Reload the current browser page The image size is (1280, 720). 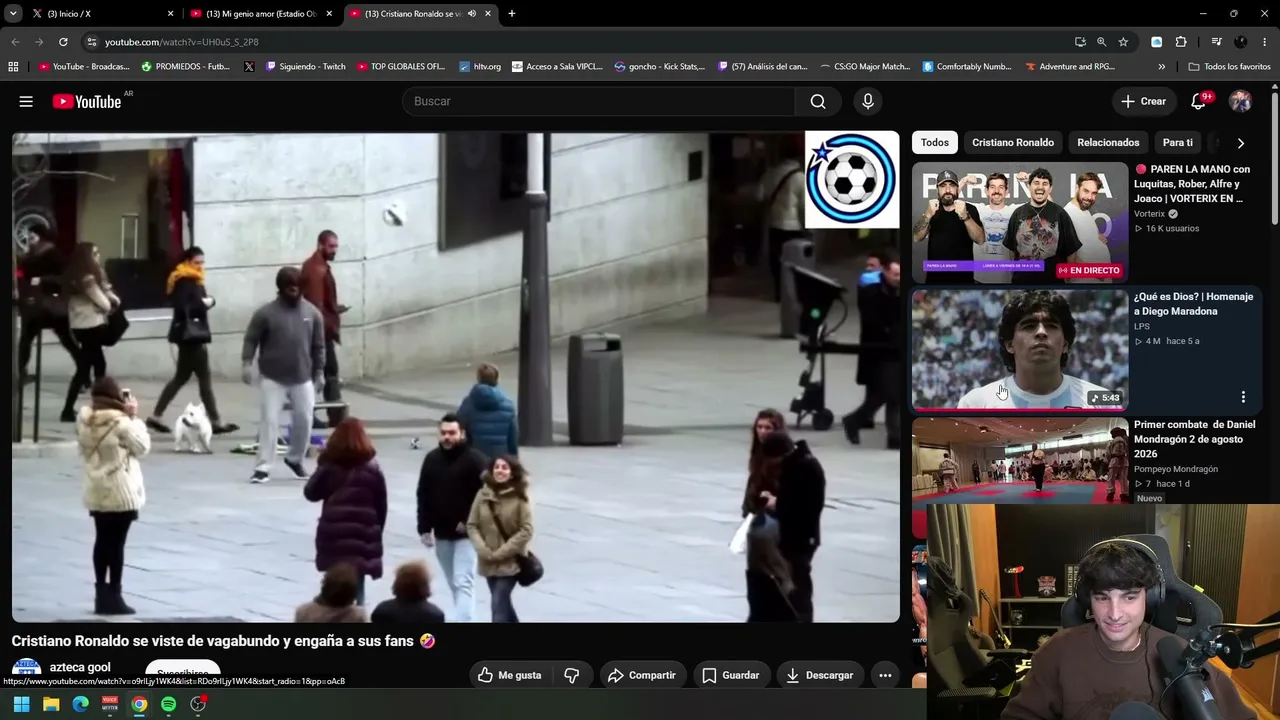(63, 42)
